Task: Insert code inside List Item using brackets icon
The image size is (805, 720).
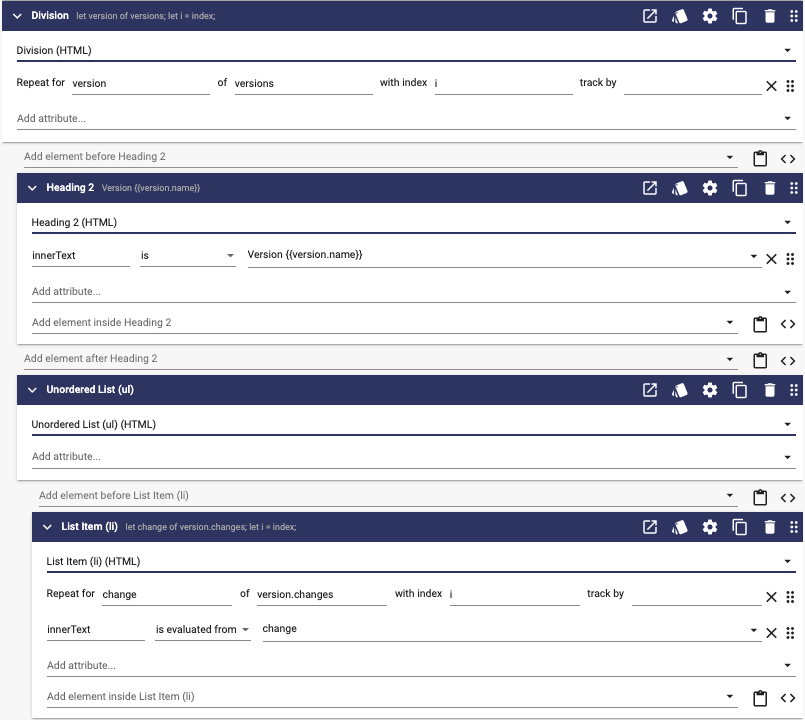Action: [788, 698]
